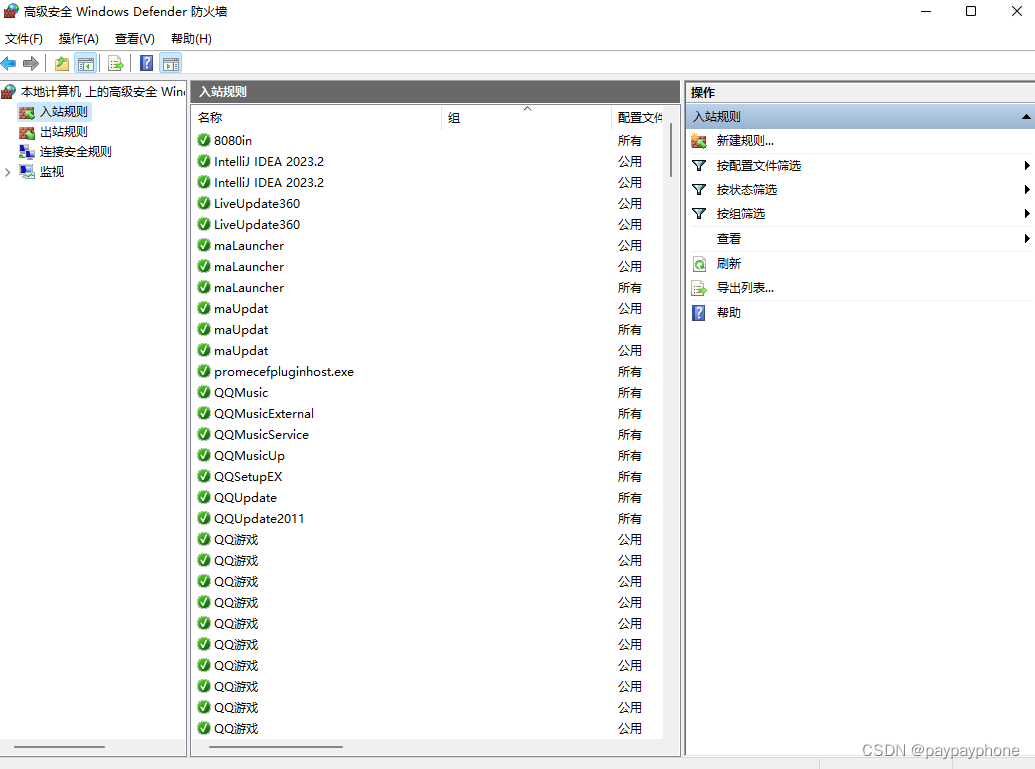Select the QQMusicService rule row
The image size is (1035, 769).
click(429, 434)
